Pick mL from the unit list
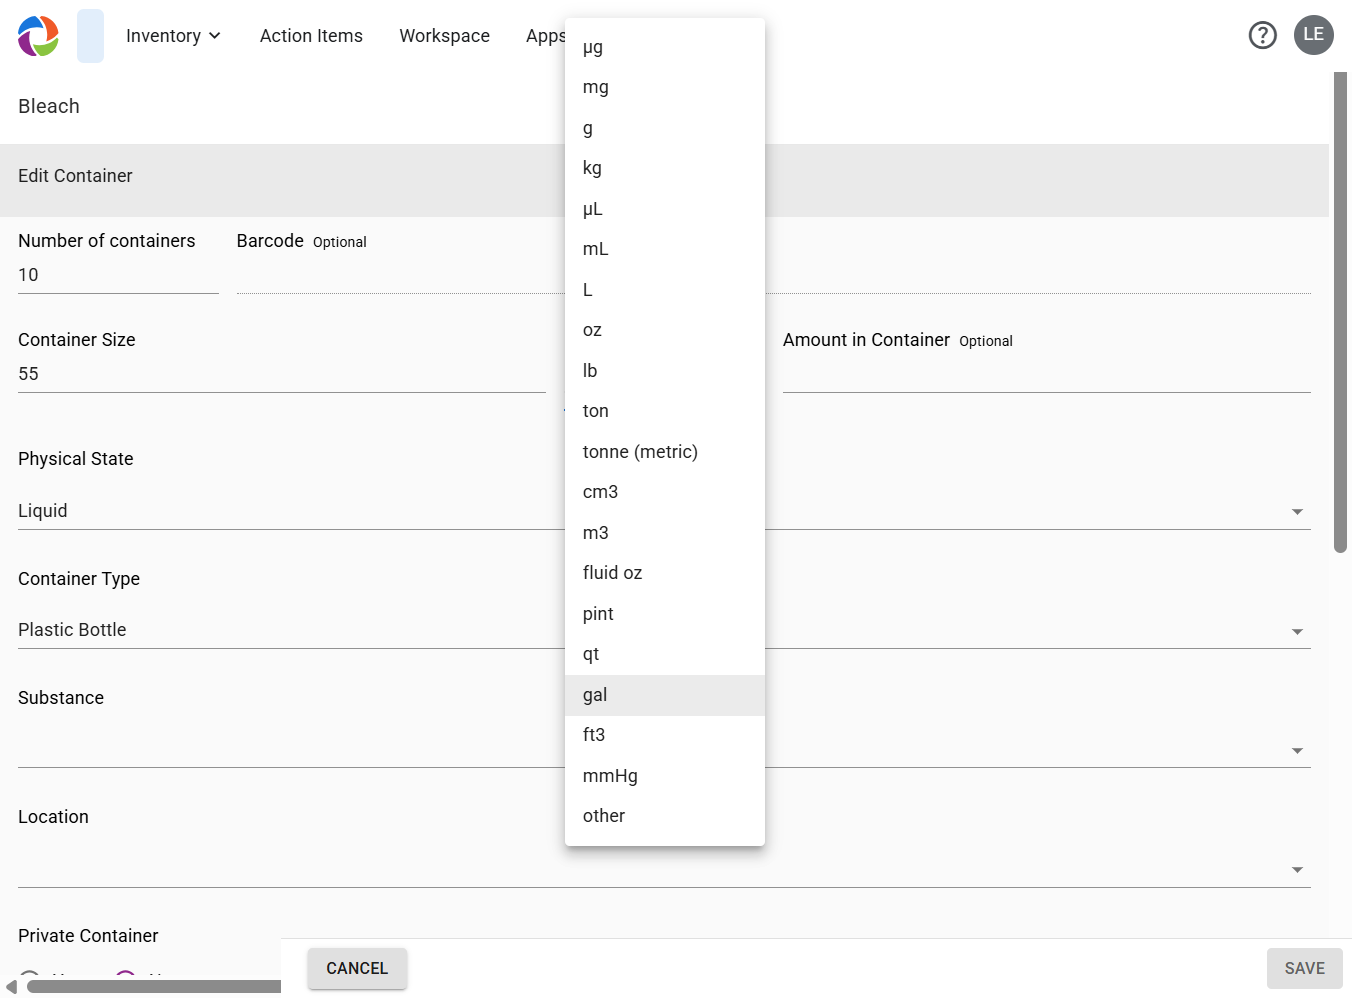Screen dimensions: 1352x998 [x=665, y=249]
